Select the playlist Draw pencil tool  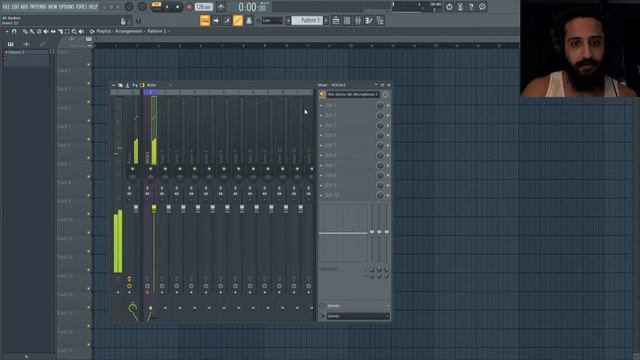point(25,31)
